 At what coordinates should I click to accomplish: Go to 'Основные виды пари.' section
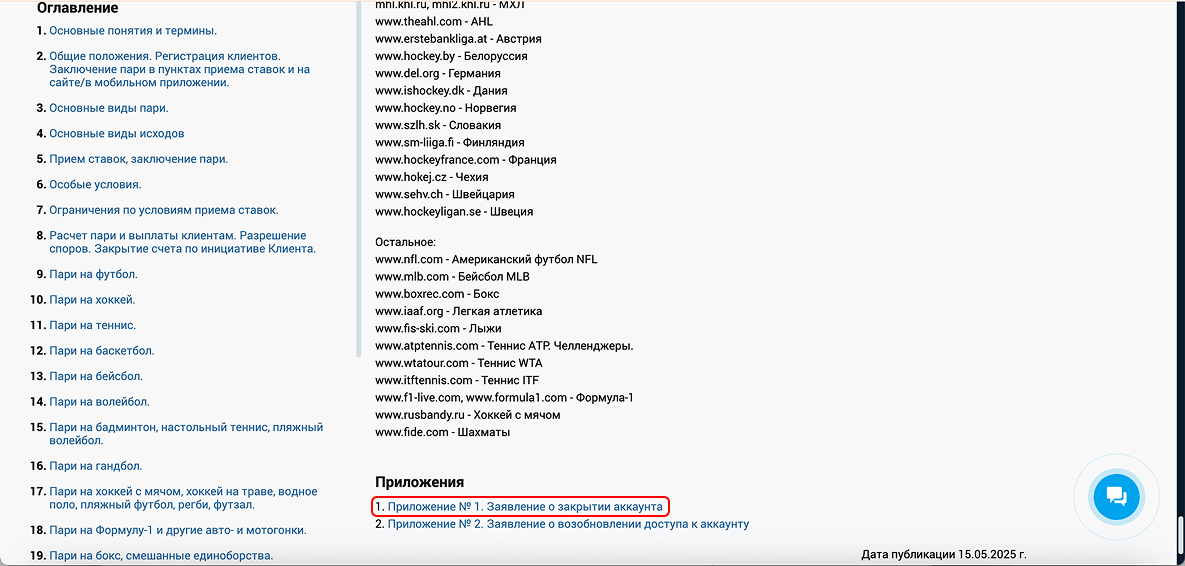[109, 108]
